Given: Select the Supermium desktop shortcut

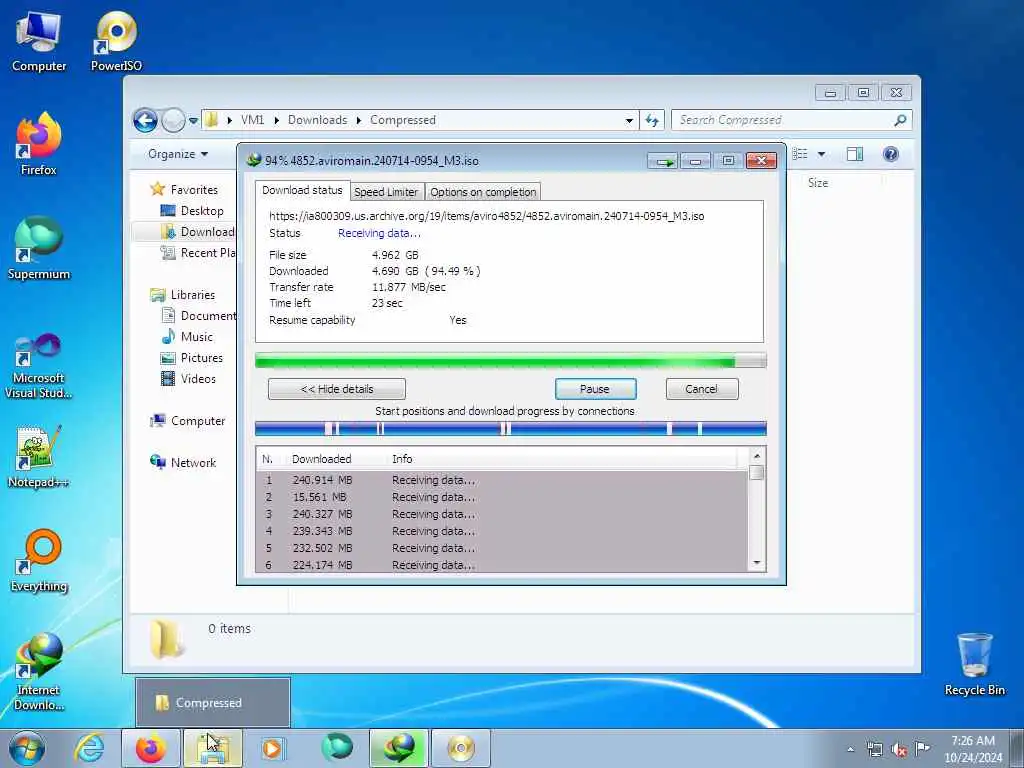Looking at the screenshot, I should click(x=39, y=248).
